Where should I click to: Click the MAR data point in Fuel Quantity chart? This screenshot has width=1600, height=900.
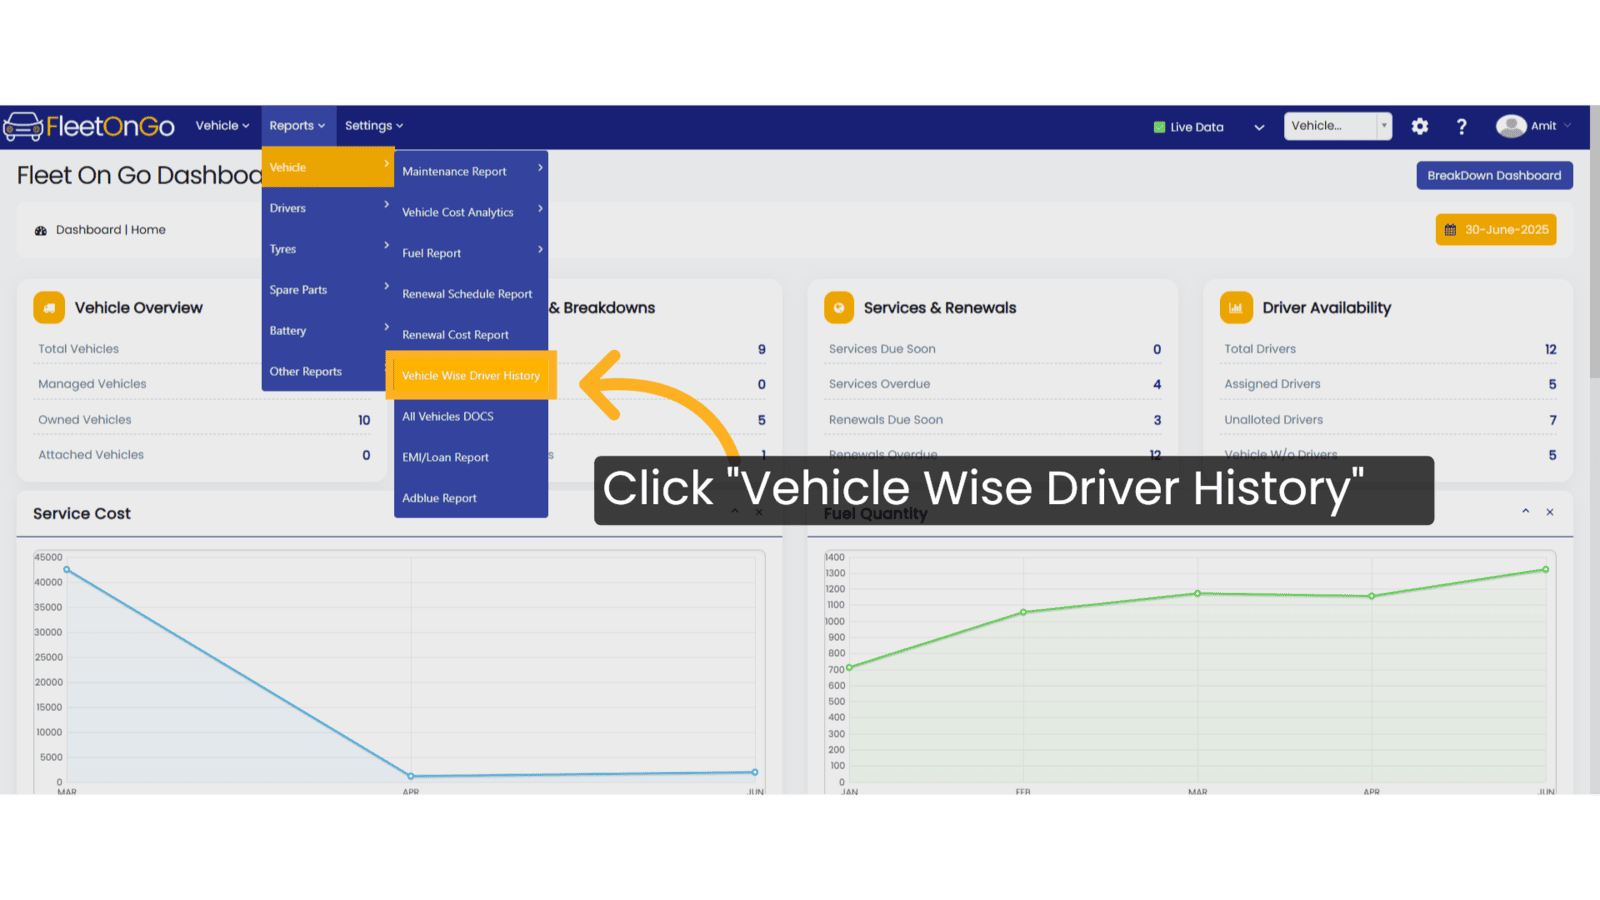pos(1197,593)
